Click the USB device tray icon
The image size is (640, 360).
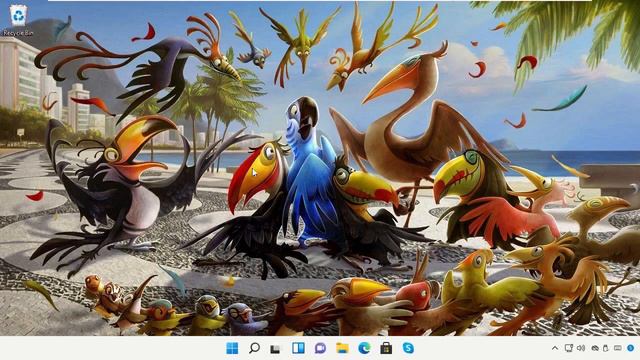coord(606,348)
